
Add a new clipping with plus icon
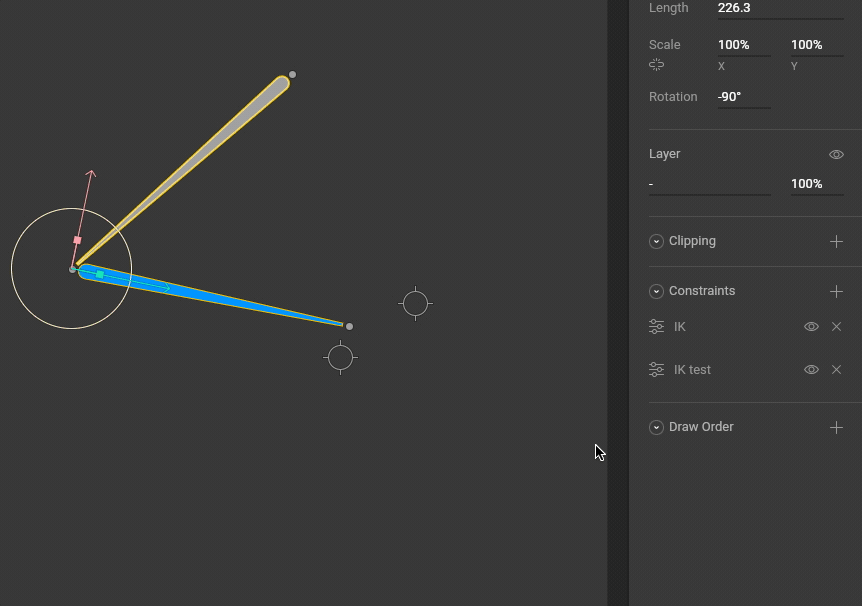(836, 241)
